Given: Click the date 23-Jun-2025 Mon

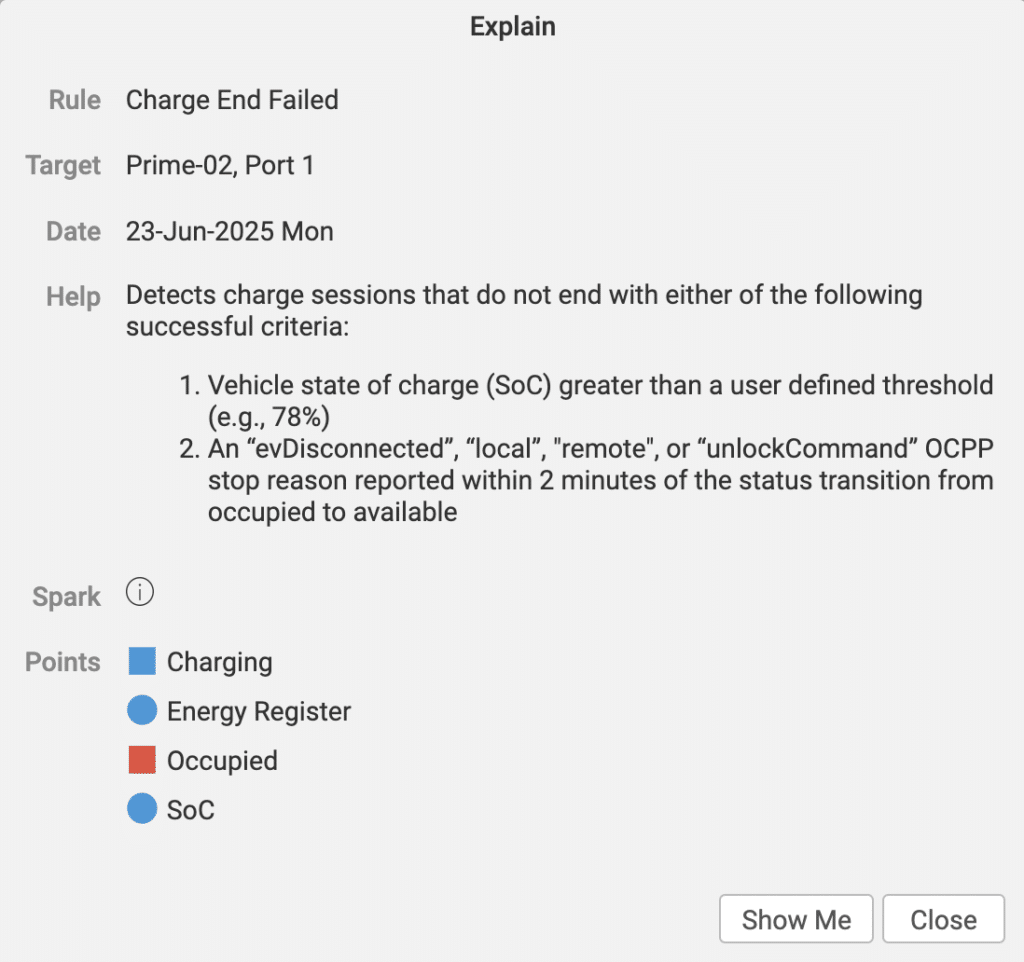Looking at the screenshot, I should tap(229, 231).
